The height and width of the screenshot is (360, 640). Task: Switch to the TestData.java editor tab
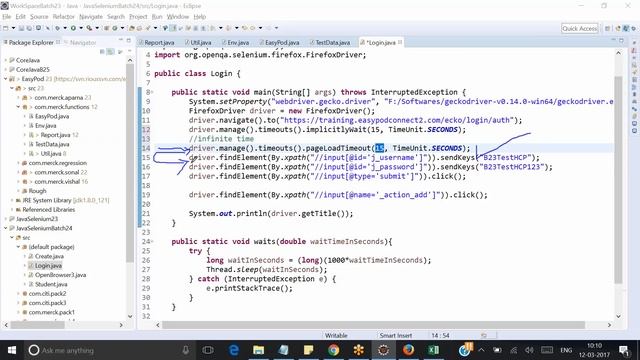coord(330,42)
